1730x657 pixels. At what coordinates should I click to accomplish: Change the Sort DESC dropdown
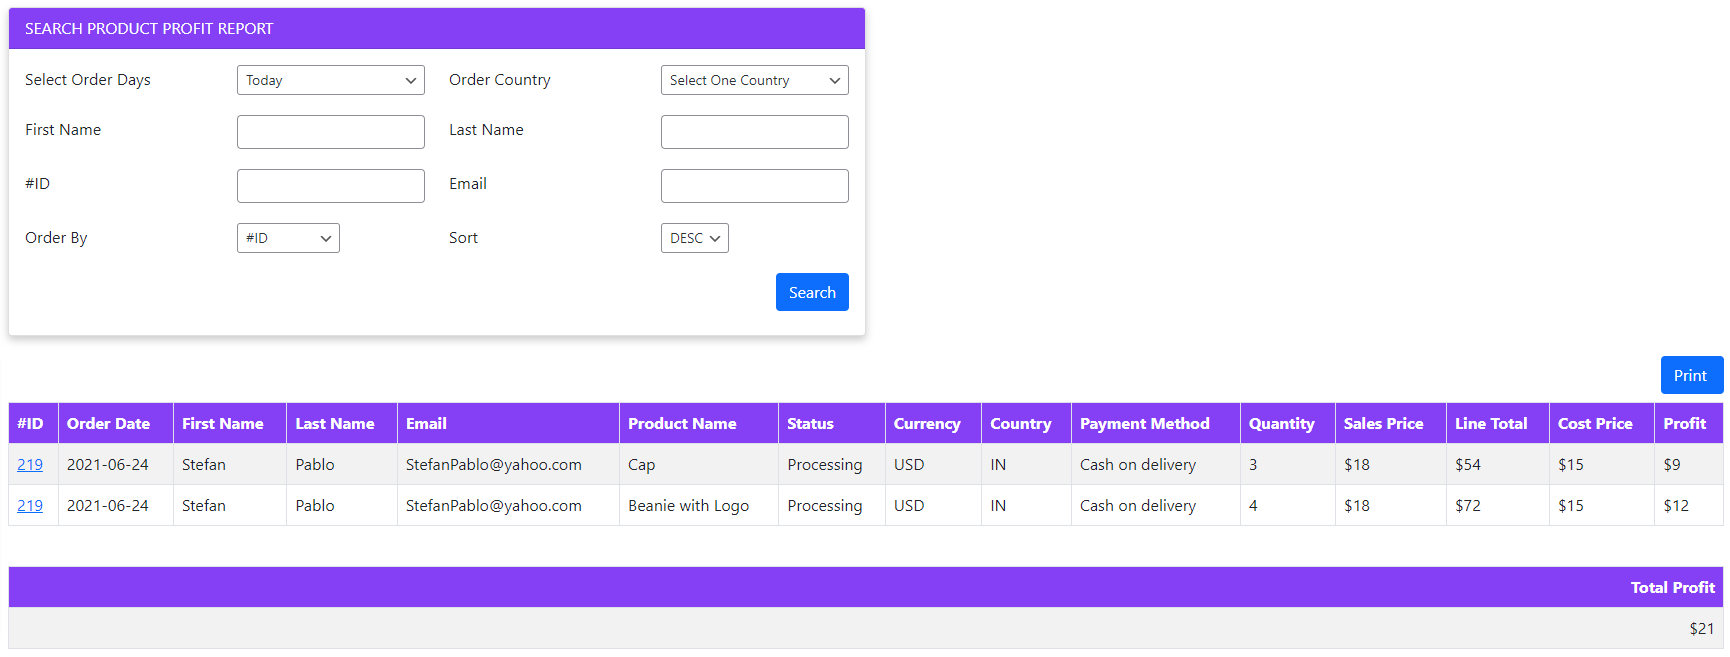[x=694, y=238]
